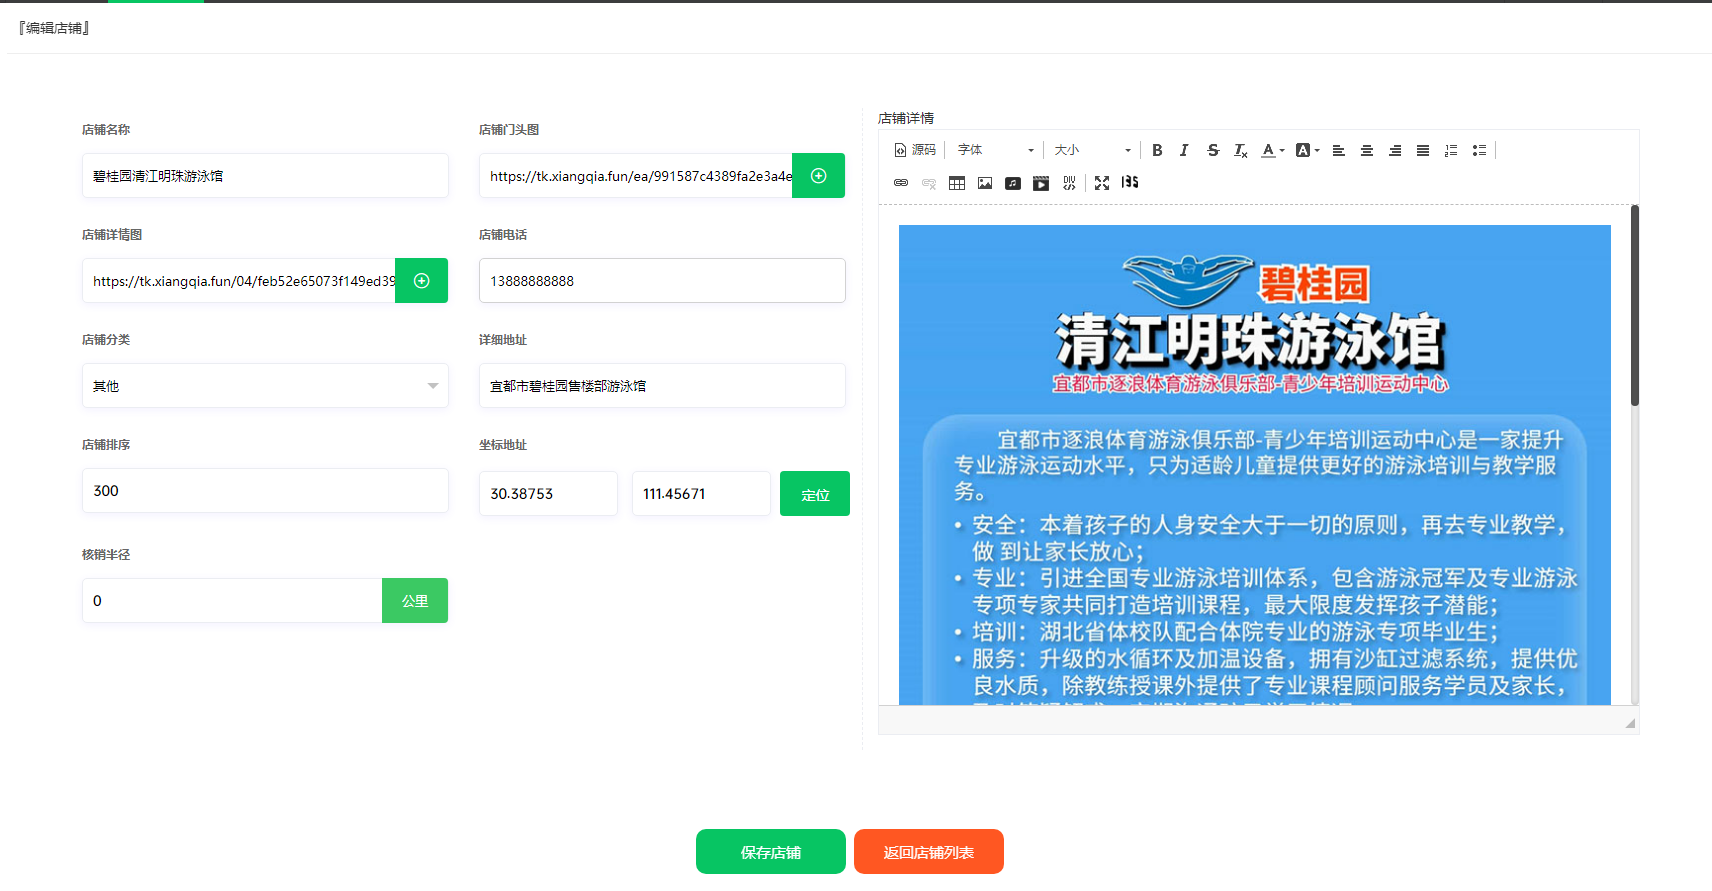This screenshot has height=891, width=1712.
Task: Click the 店铺名称 input field
Action: click(x=265, y=176)
